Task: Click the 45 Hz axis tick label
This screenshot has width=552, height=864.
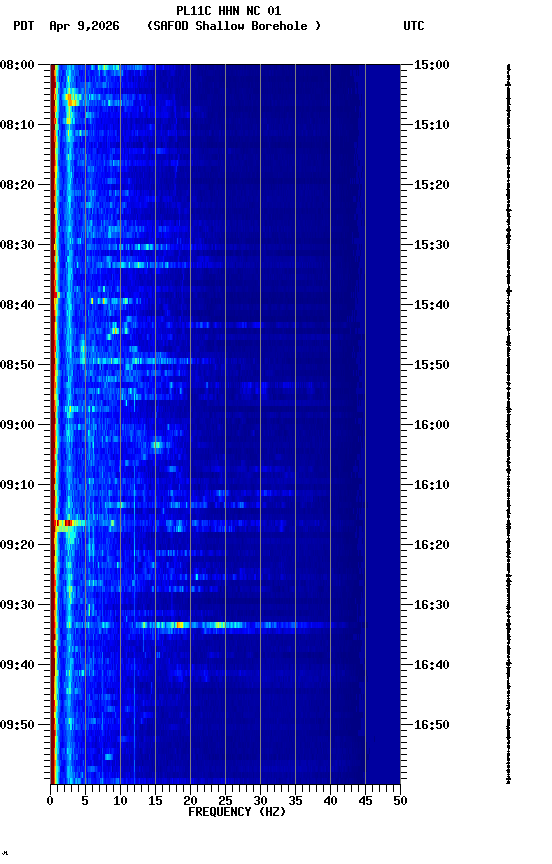Action: click(x=365, y=801)
